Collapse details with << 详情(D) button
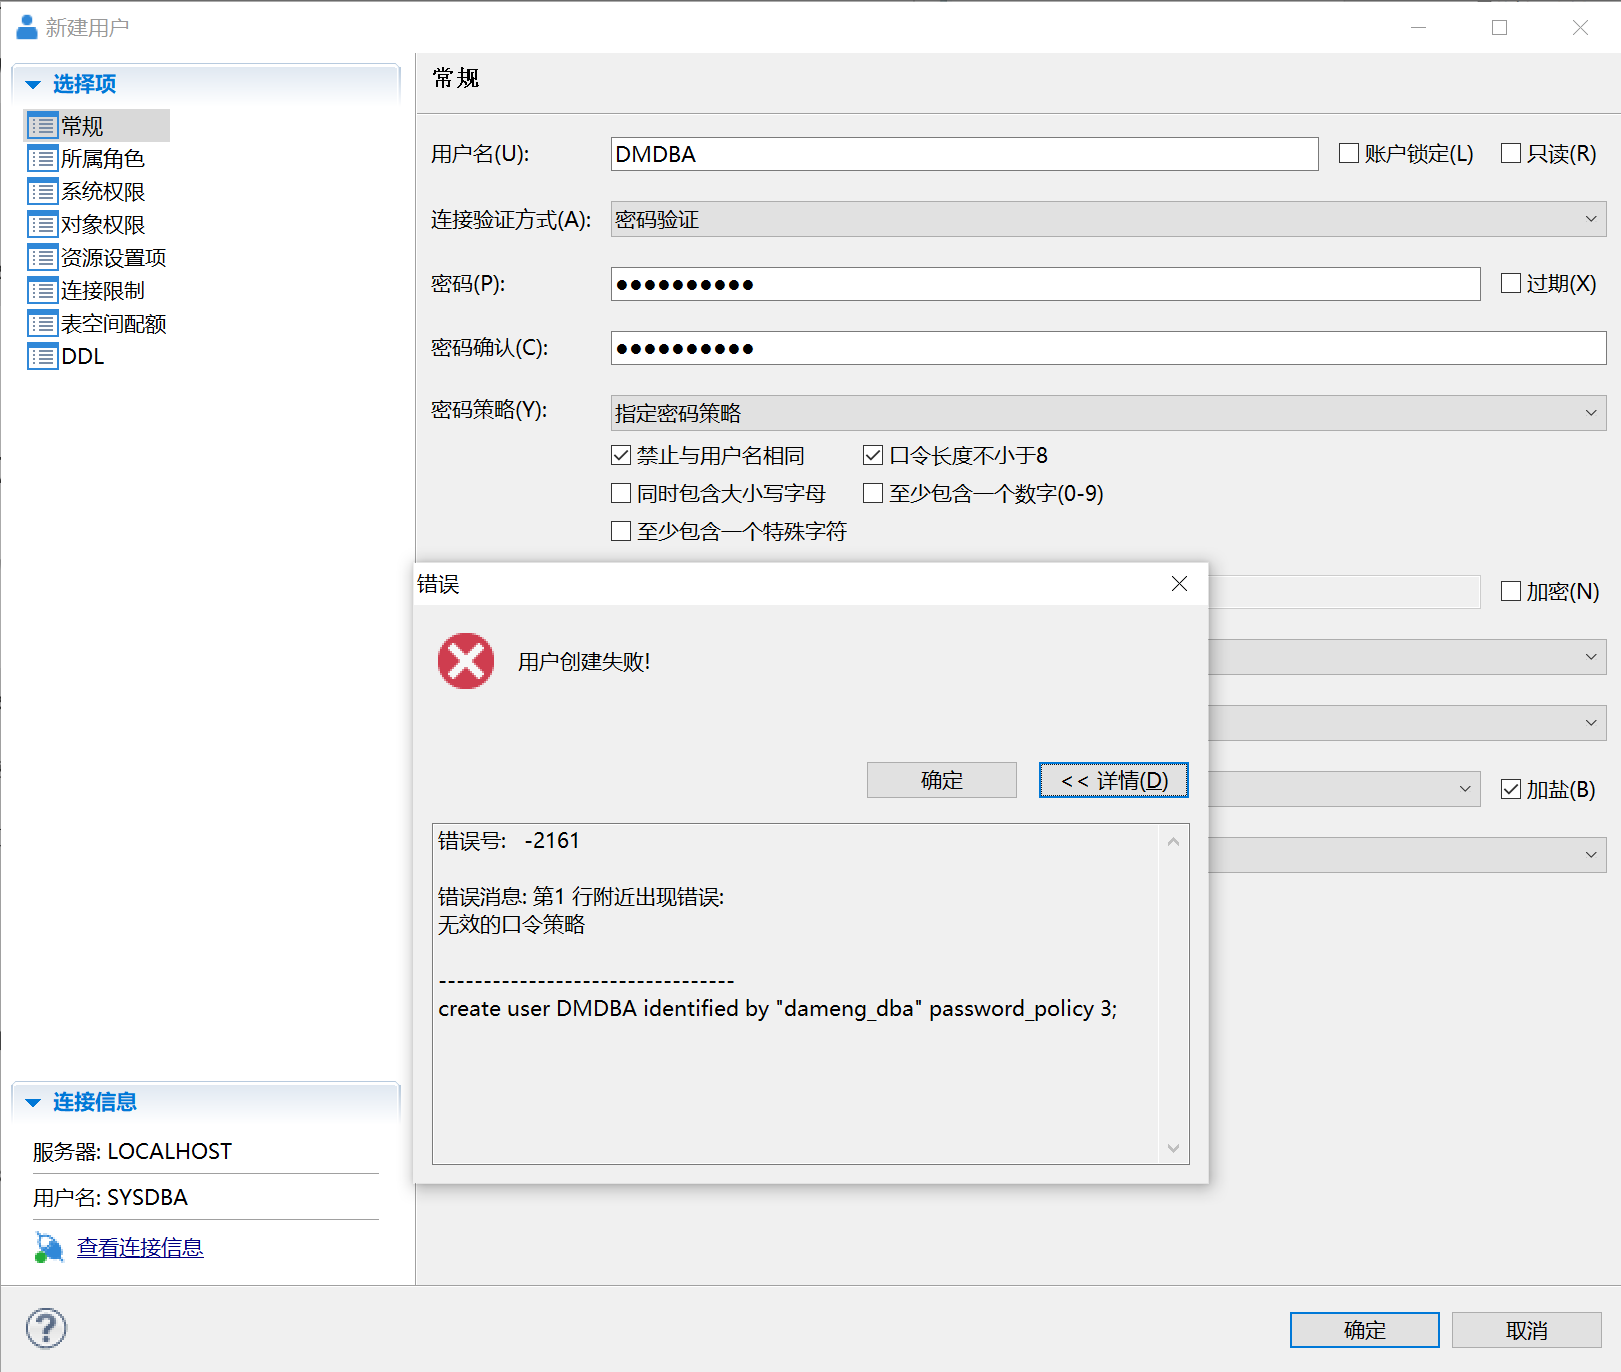Image resolution: width=1621 pixels, height=1372 pixels. (x=1114, y=780)
